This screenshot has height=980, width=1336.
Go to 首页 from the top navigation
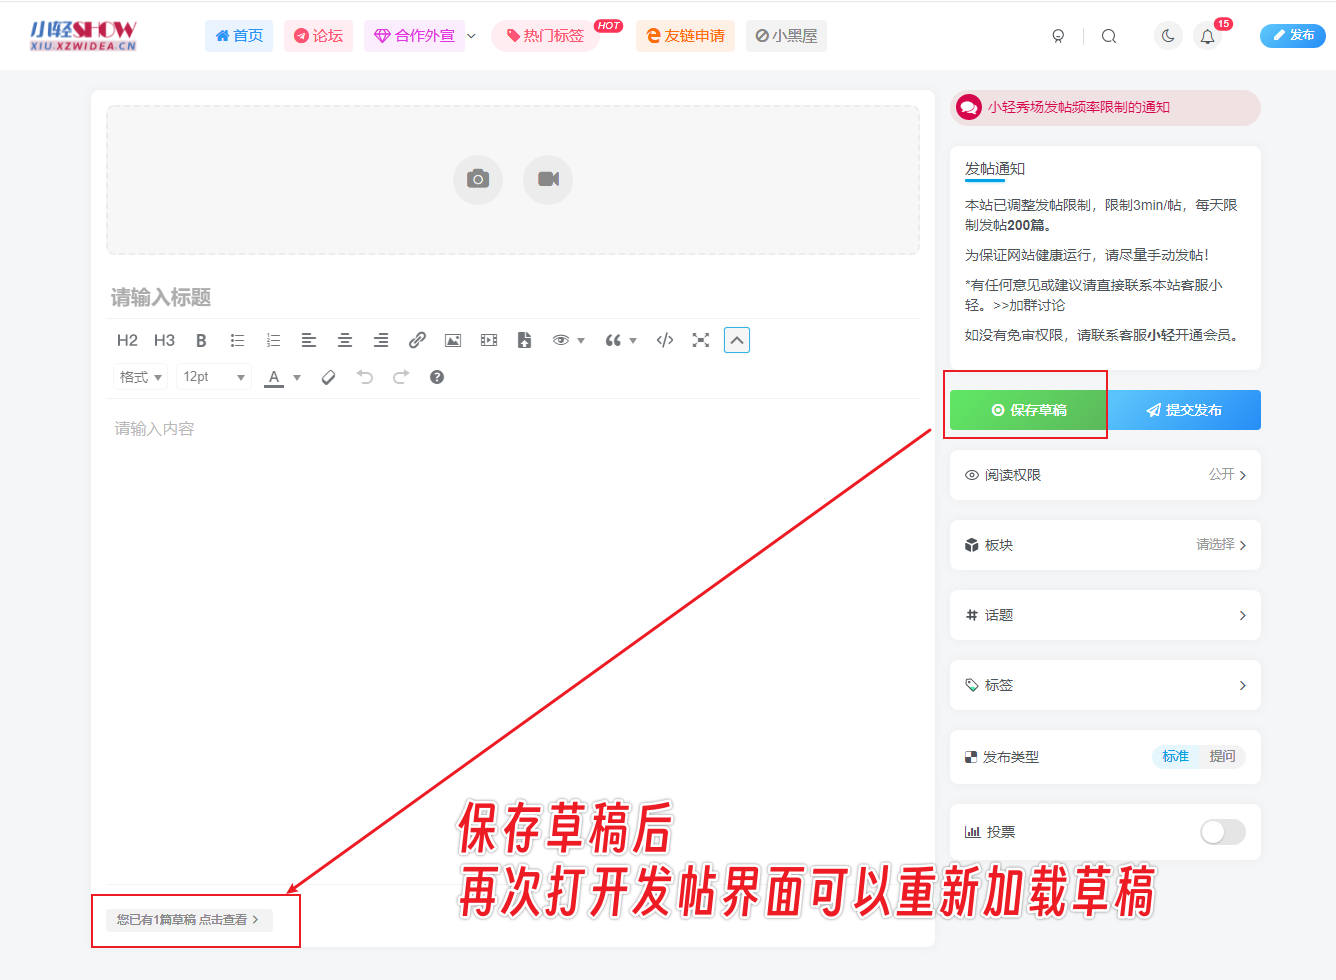click(238, 35)
